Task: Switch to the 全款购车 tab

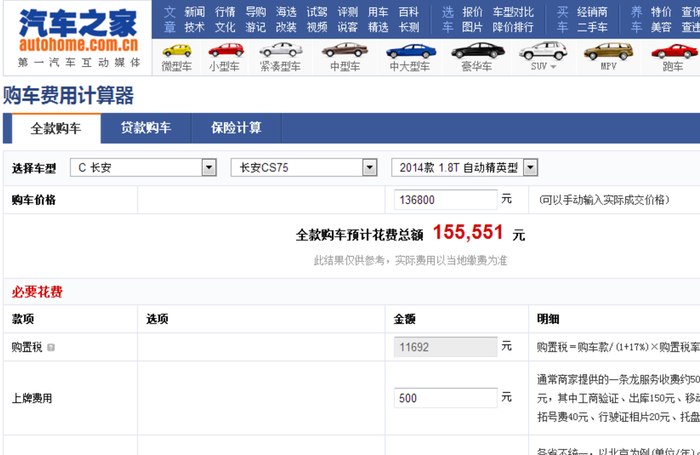Action: [56, 129]
